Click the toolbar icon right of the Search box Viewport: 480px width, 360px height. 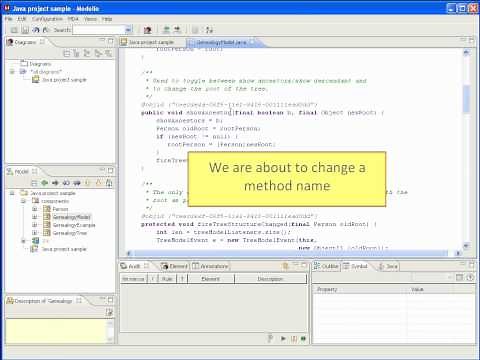pyautogui.click(x=147, y=30)
